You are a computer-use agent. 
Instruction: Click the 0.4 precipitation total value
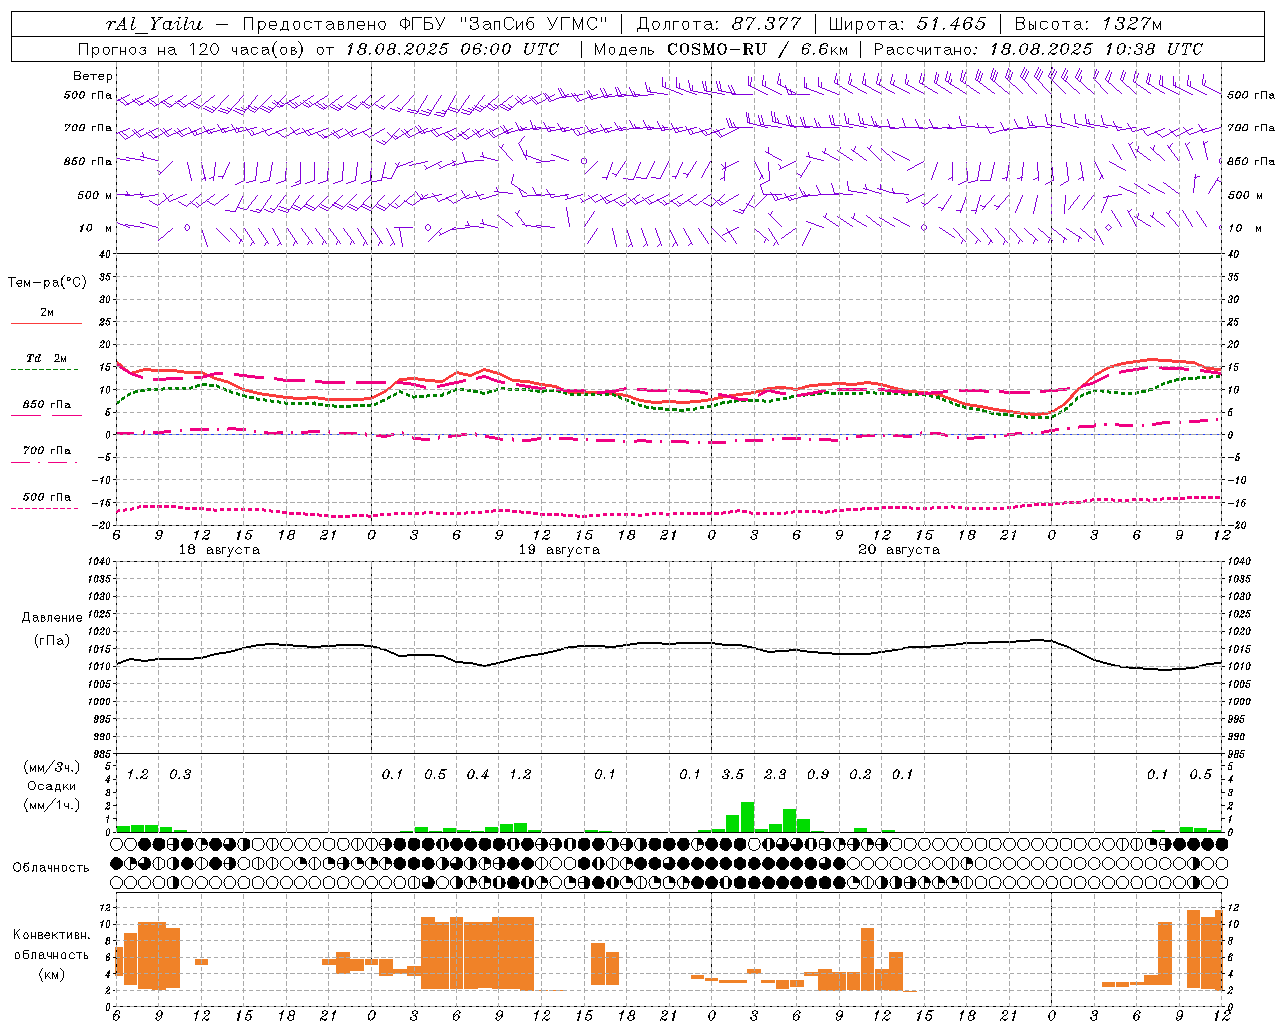click(x=478, y=775)
